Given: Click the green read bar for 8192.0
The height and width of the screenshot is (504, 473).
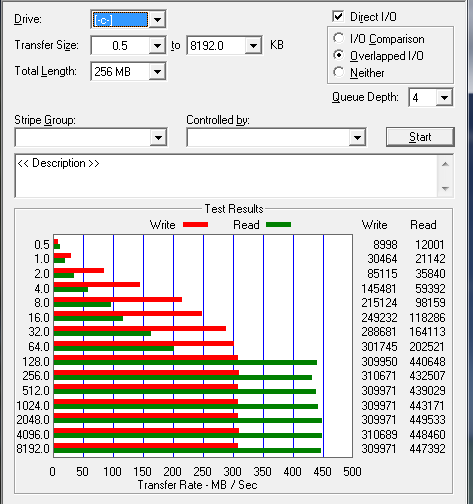Looking at the screenshot, I should pyautogui.click(x=187, y=451).
